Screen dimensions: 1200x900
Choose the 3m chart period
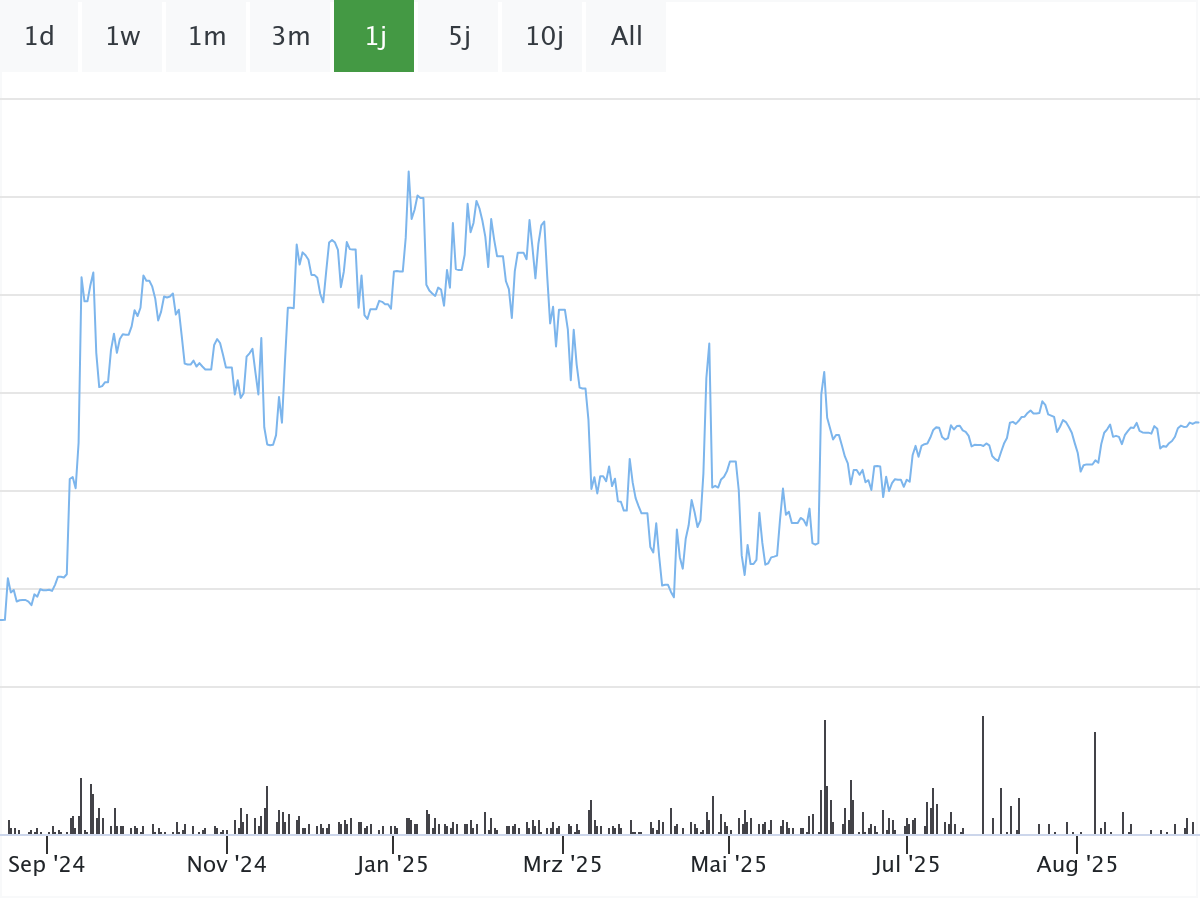click(291, 37)
